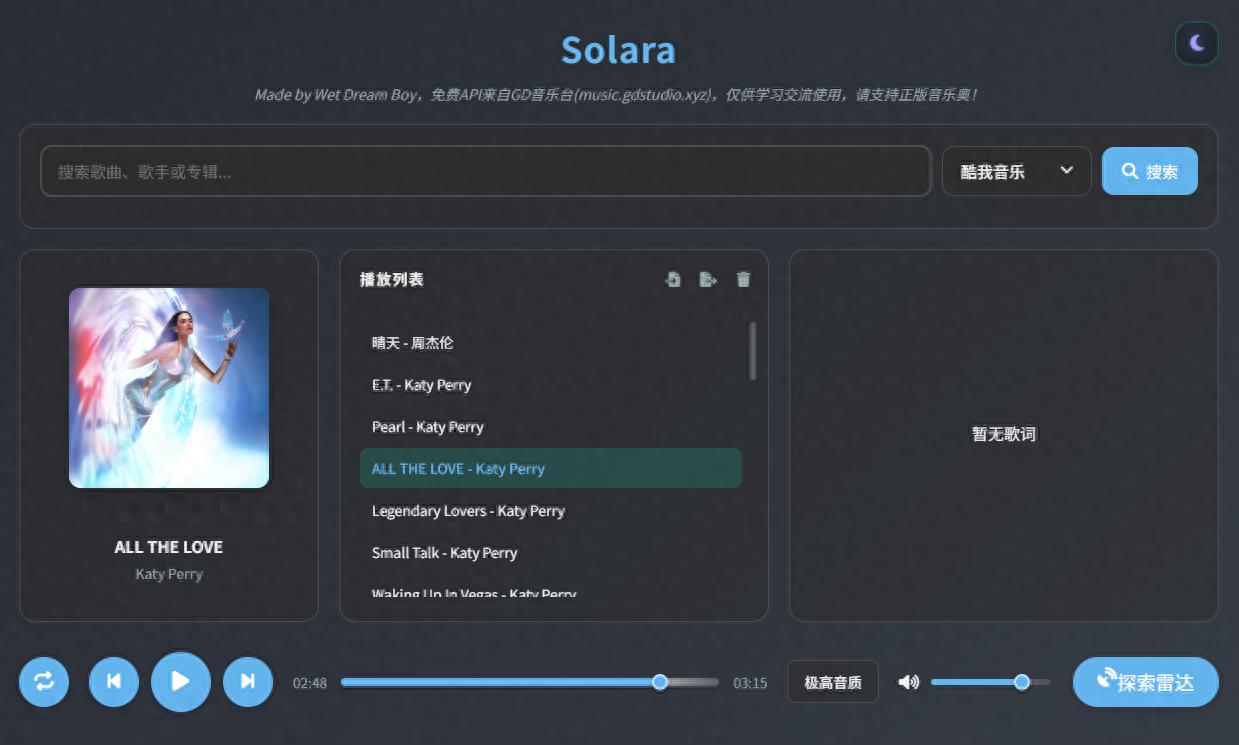Click the 搜索 search button
The height and width of the screenshot is (745, 1239).
coord(1149,170)
